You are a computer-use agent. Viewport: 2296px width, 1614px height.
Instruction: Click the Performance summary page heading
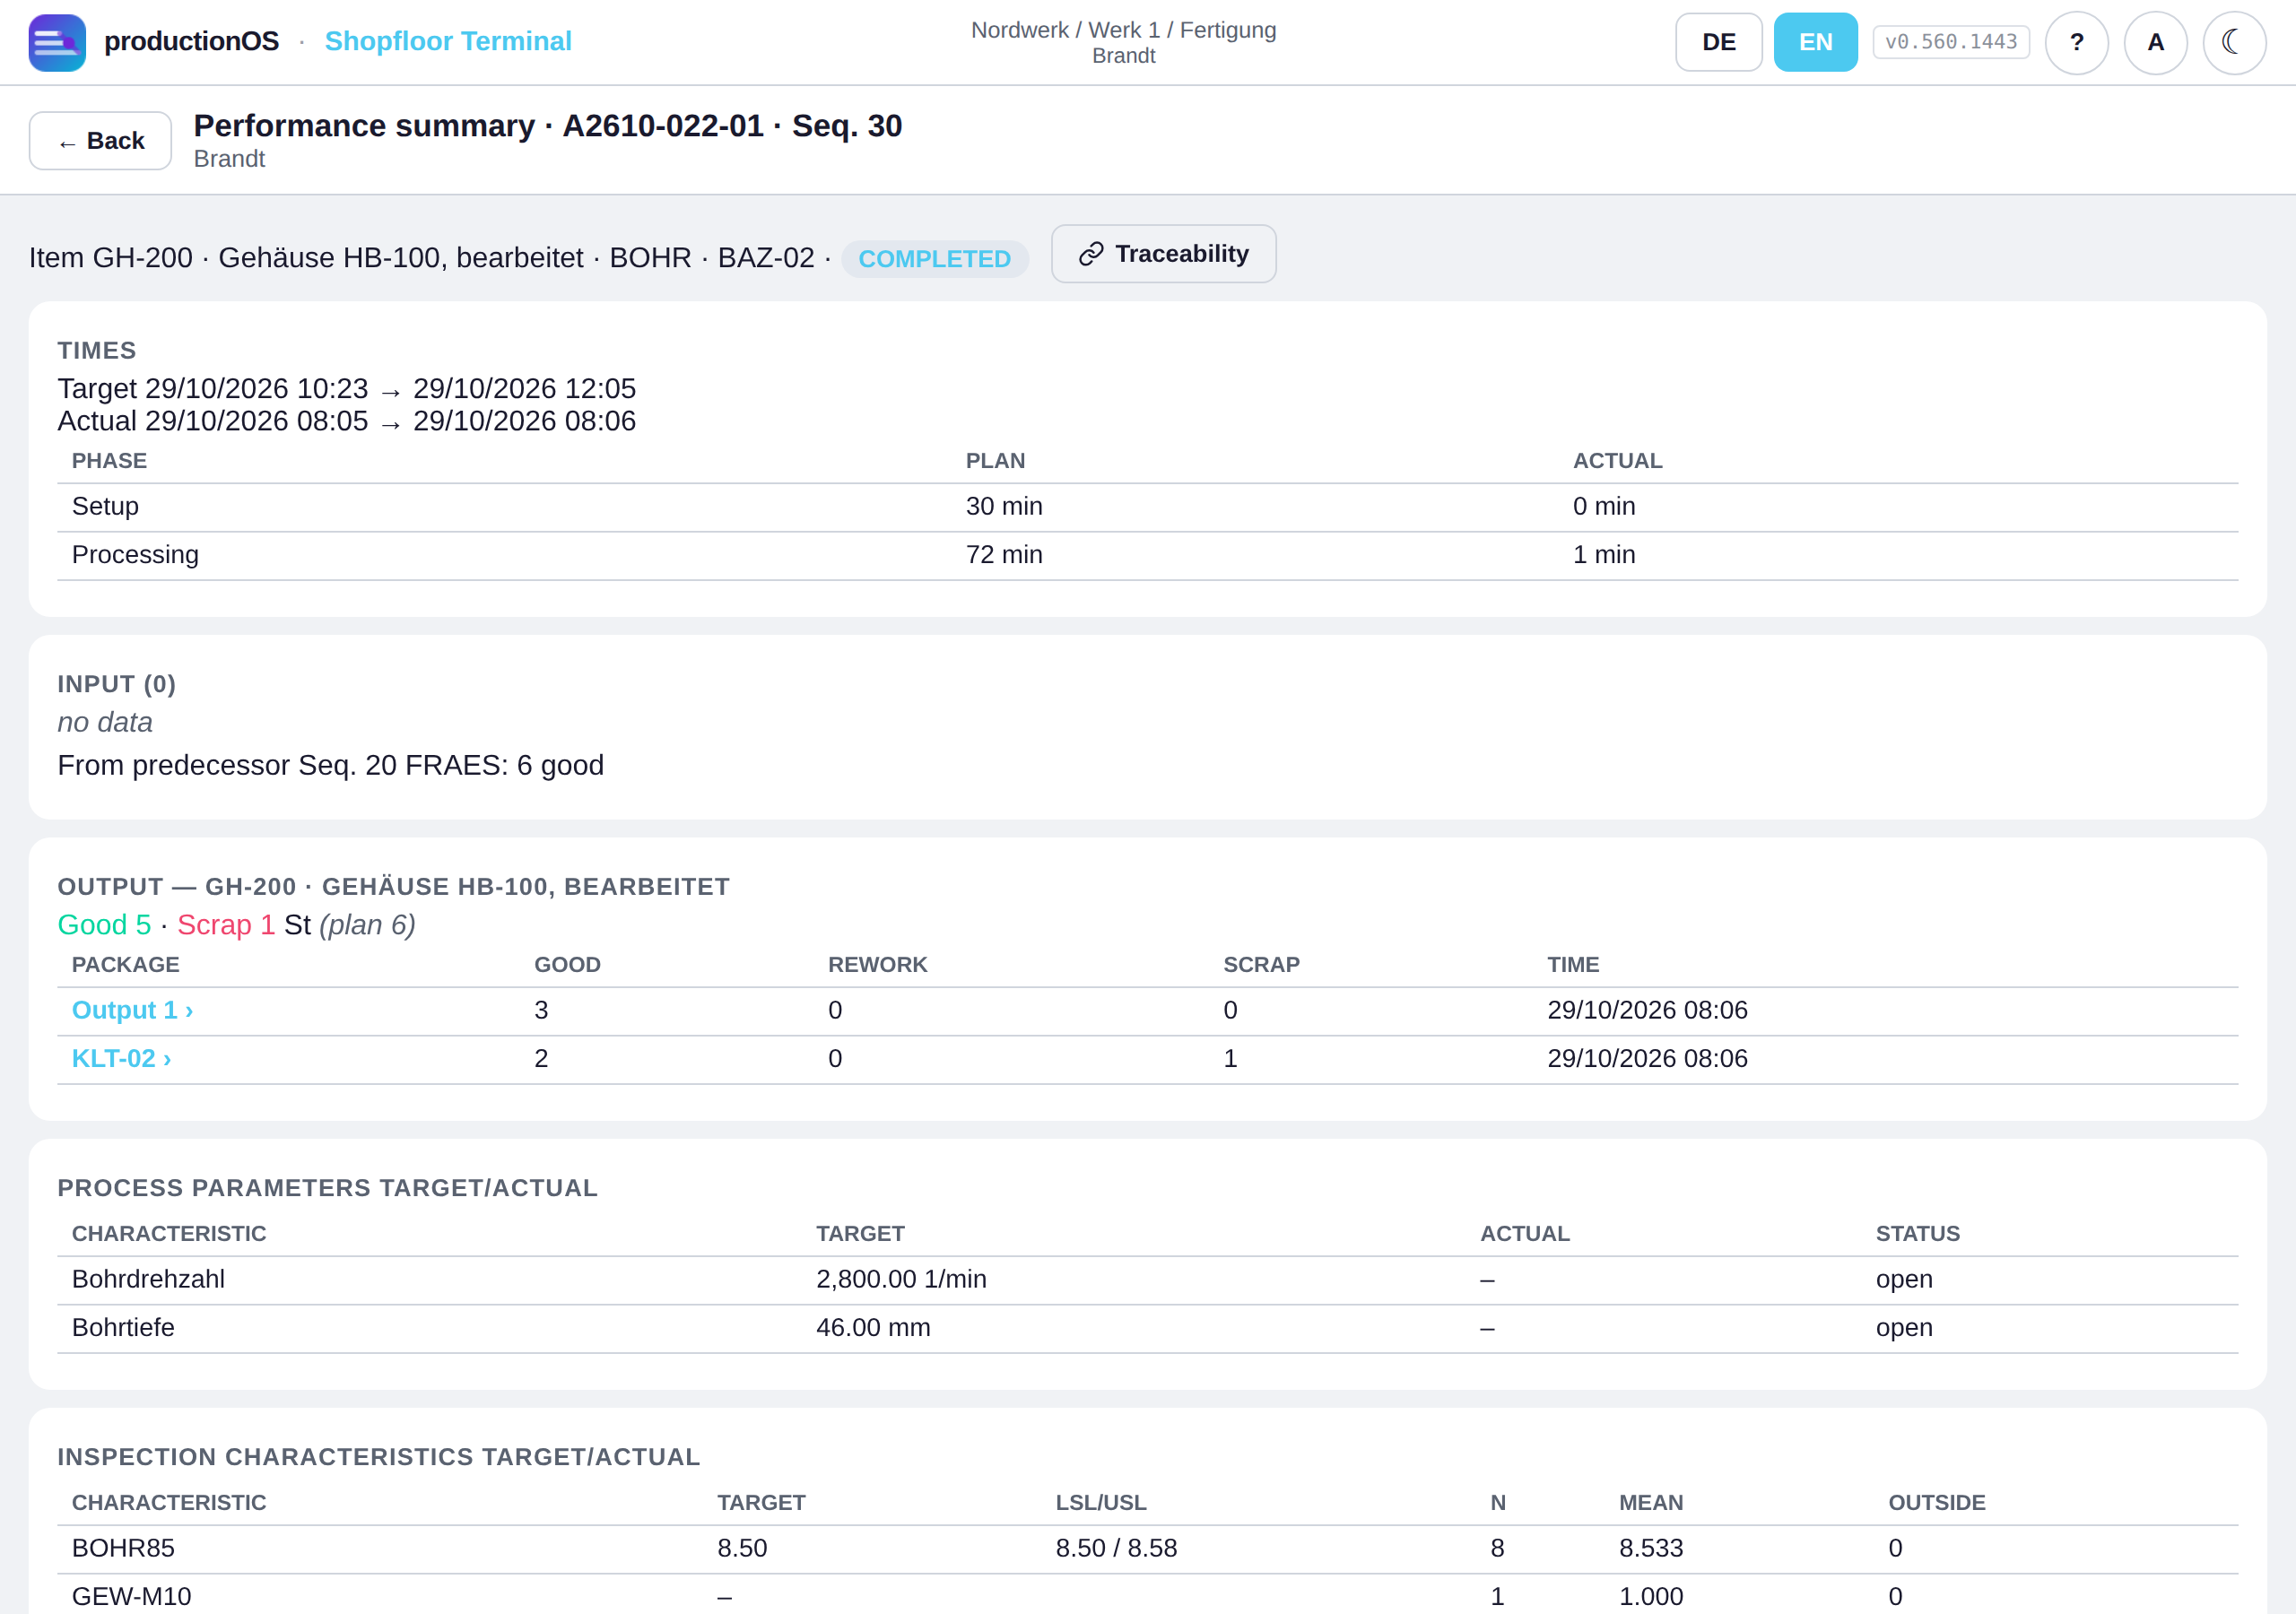pos(548,126)
